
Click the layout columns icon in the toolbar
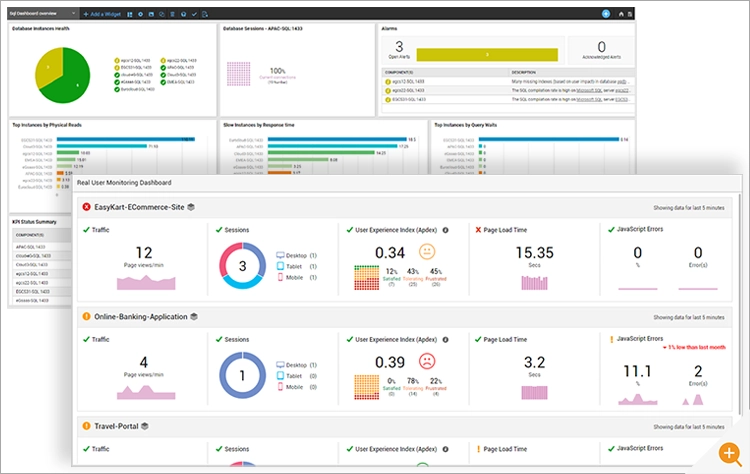[130, 14]
